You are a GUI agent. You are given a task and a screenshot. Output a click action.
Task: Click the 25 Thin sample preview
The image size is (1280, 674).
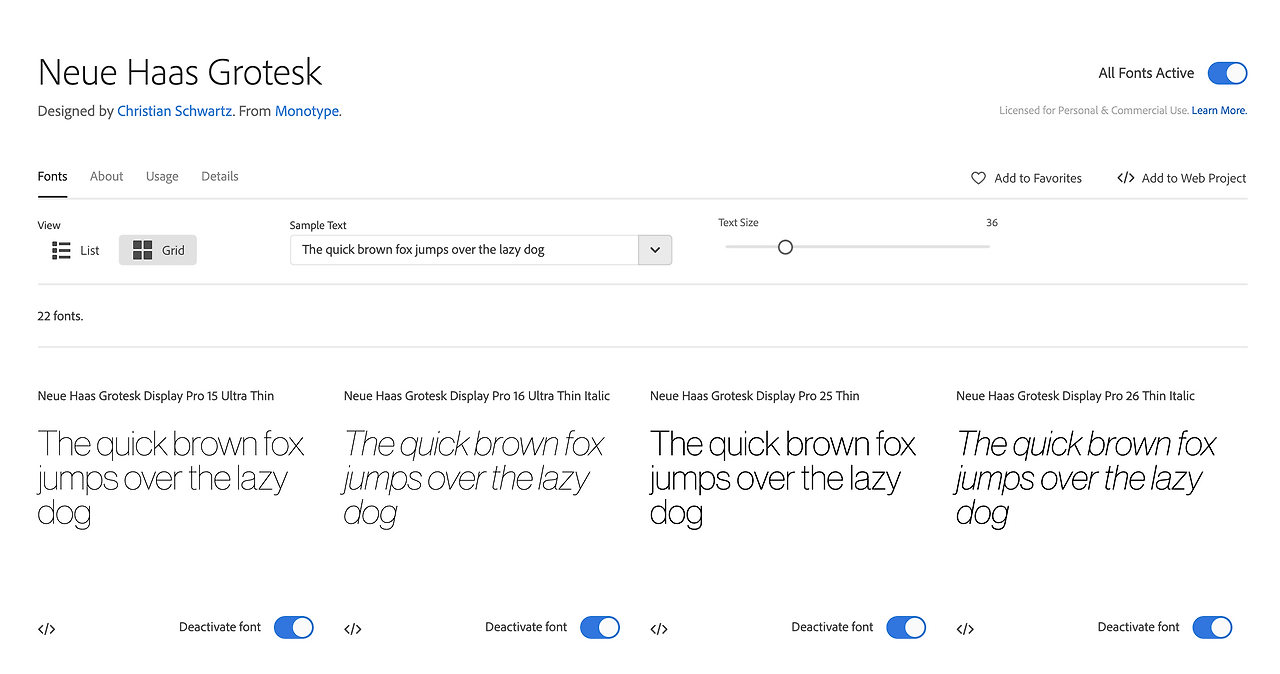783,478
